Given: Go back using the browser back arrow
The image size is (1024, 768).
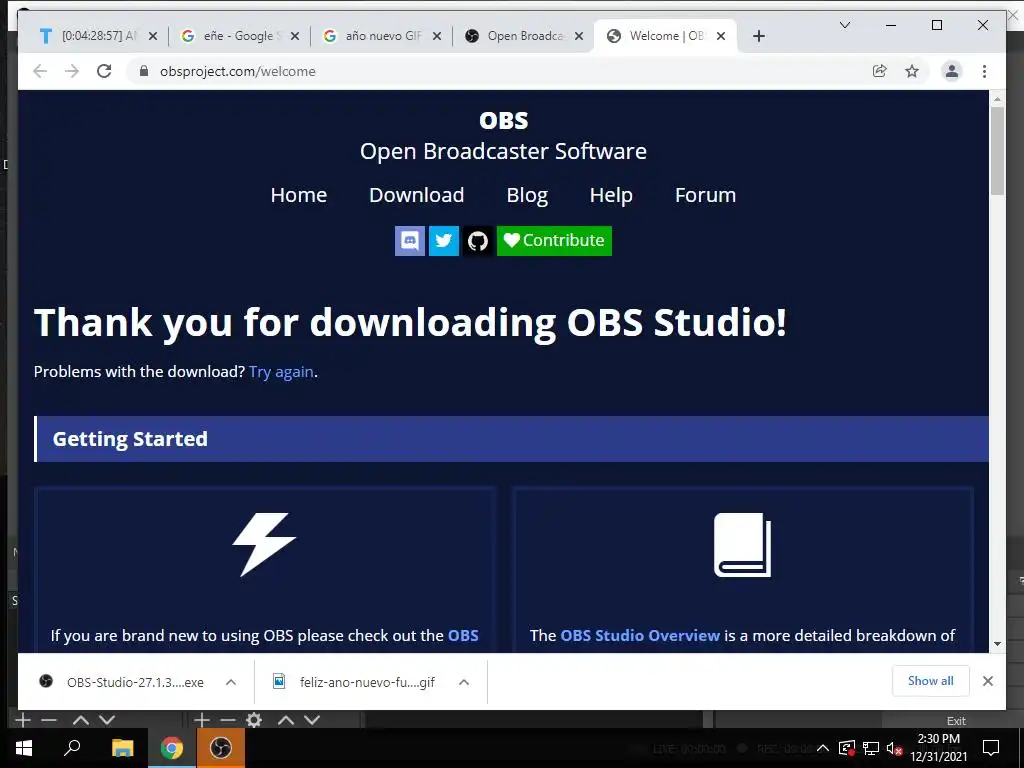Looking at the screenshot, I should click(x=40, y=71).
